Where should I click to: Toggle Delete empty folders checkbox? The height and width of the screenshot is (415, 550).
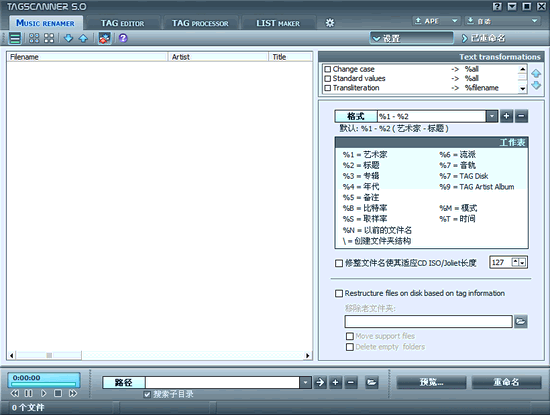(350, 347)
